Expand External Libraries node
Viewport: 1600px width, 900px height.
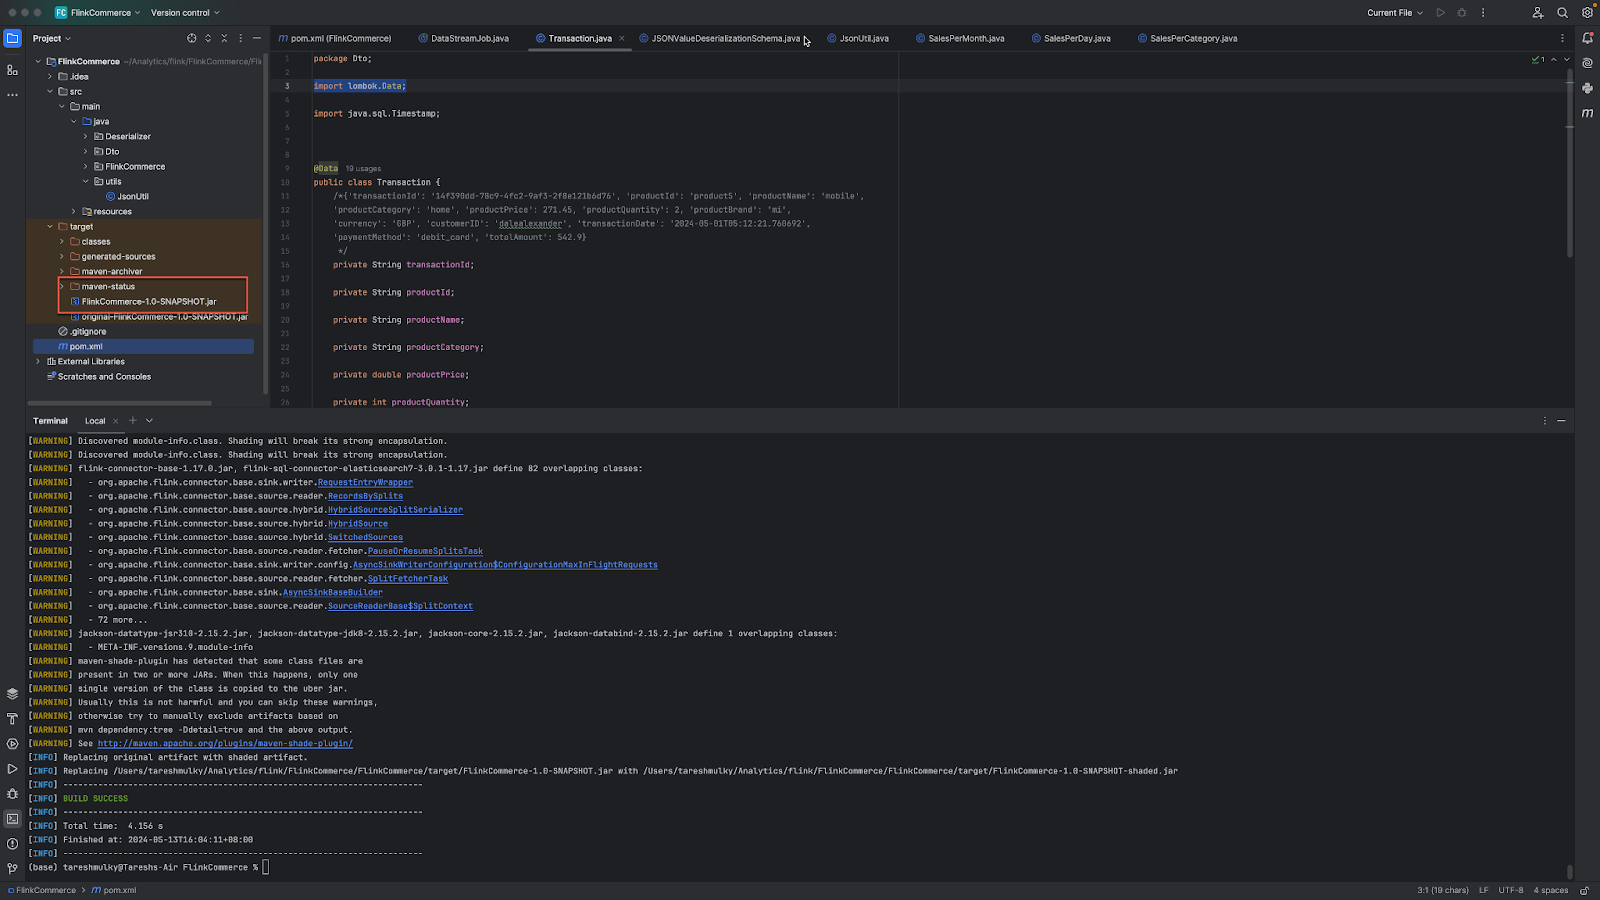coord(38,361)
